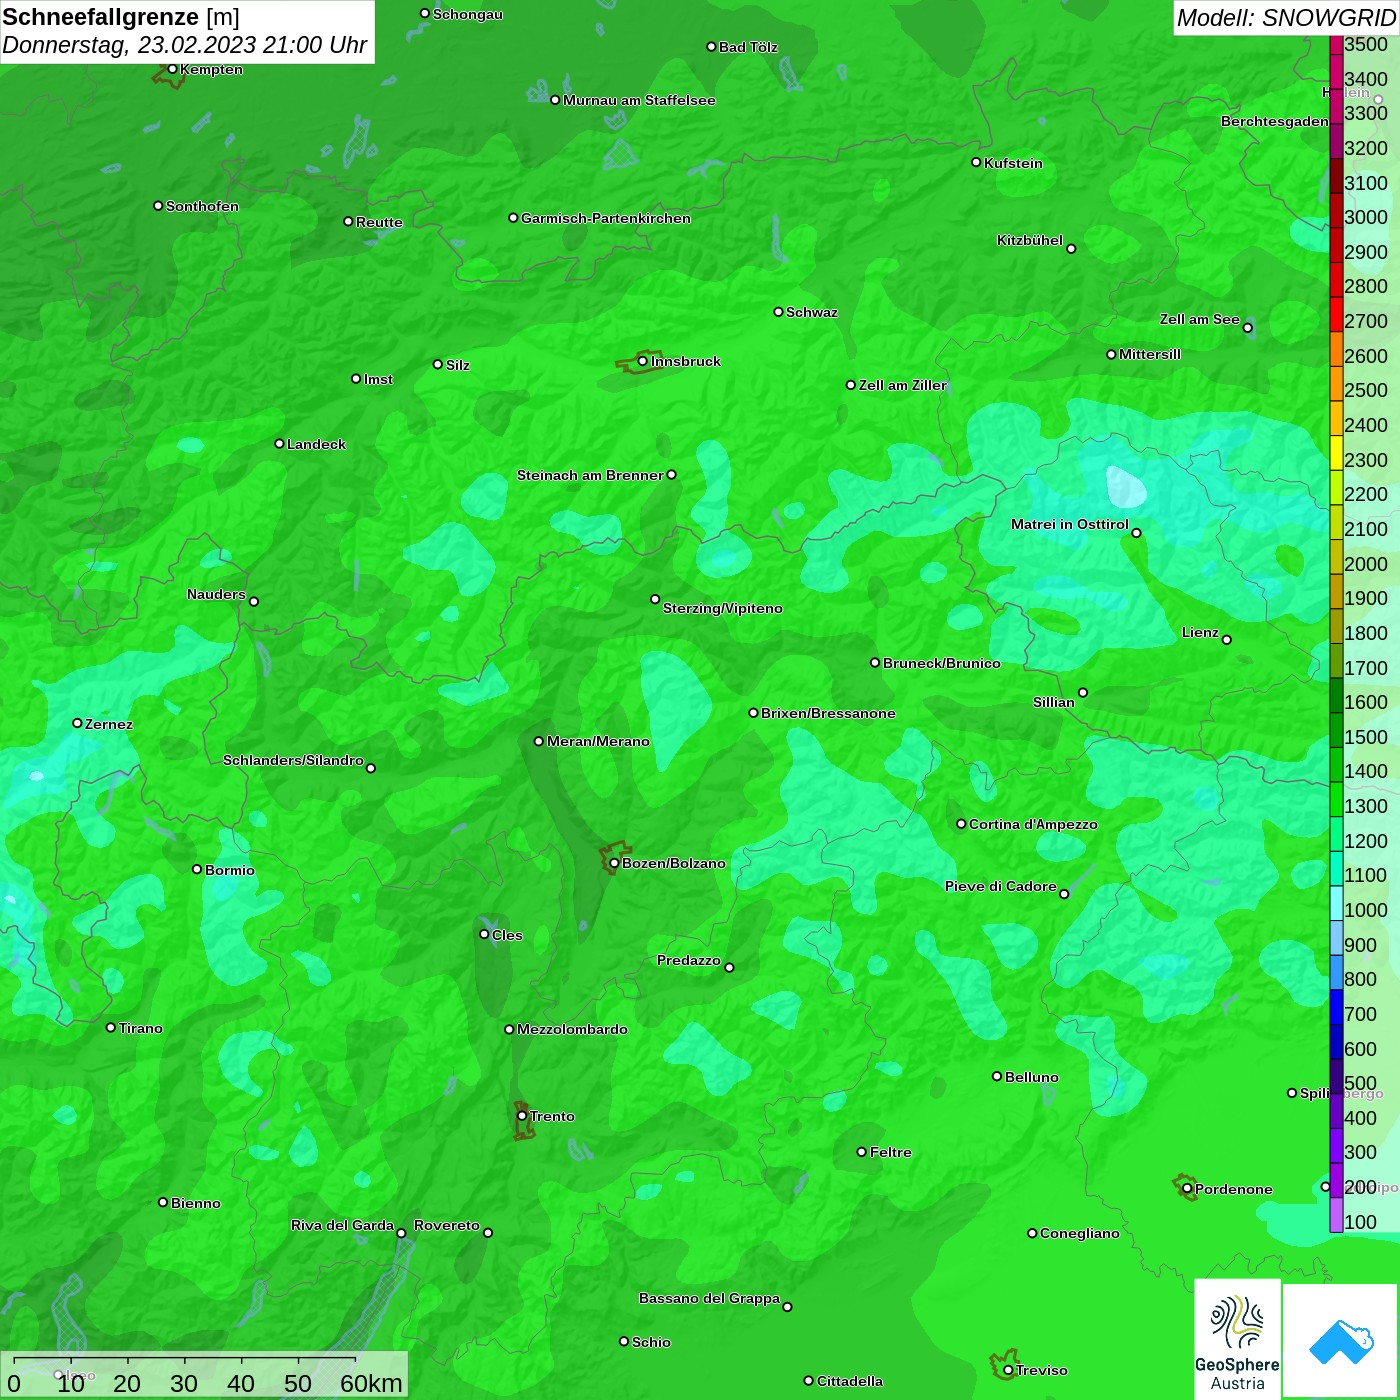
Task: Click the Conegliano label
Action: [x=1080, y=1233]
